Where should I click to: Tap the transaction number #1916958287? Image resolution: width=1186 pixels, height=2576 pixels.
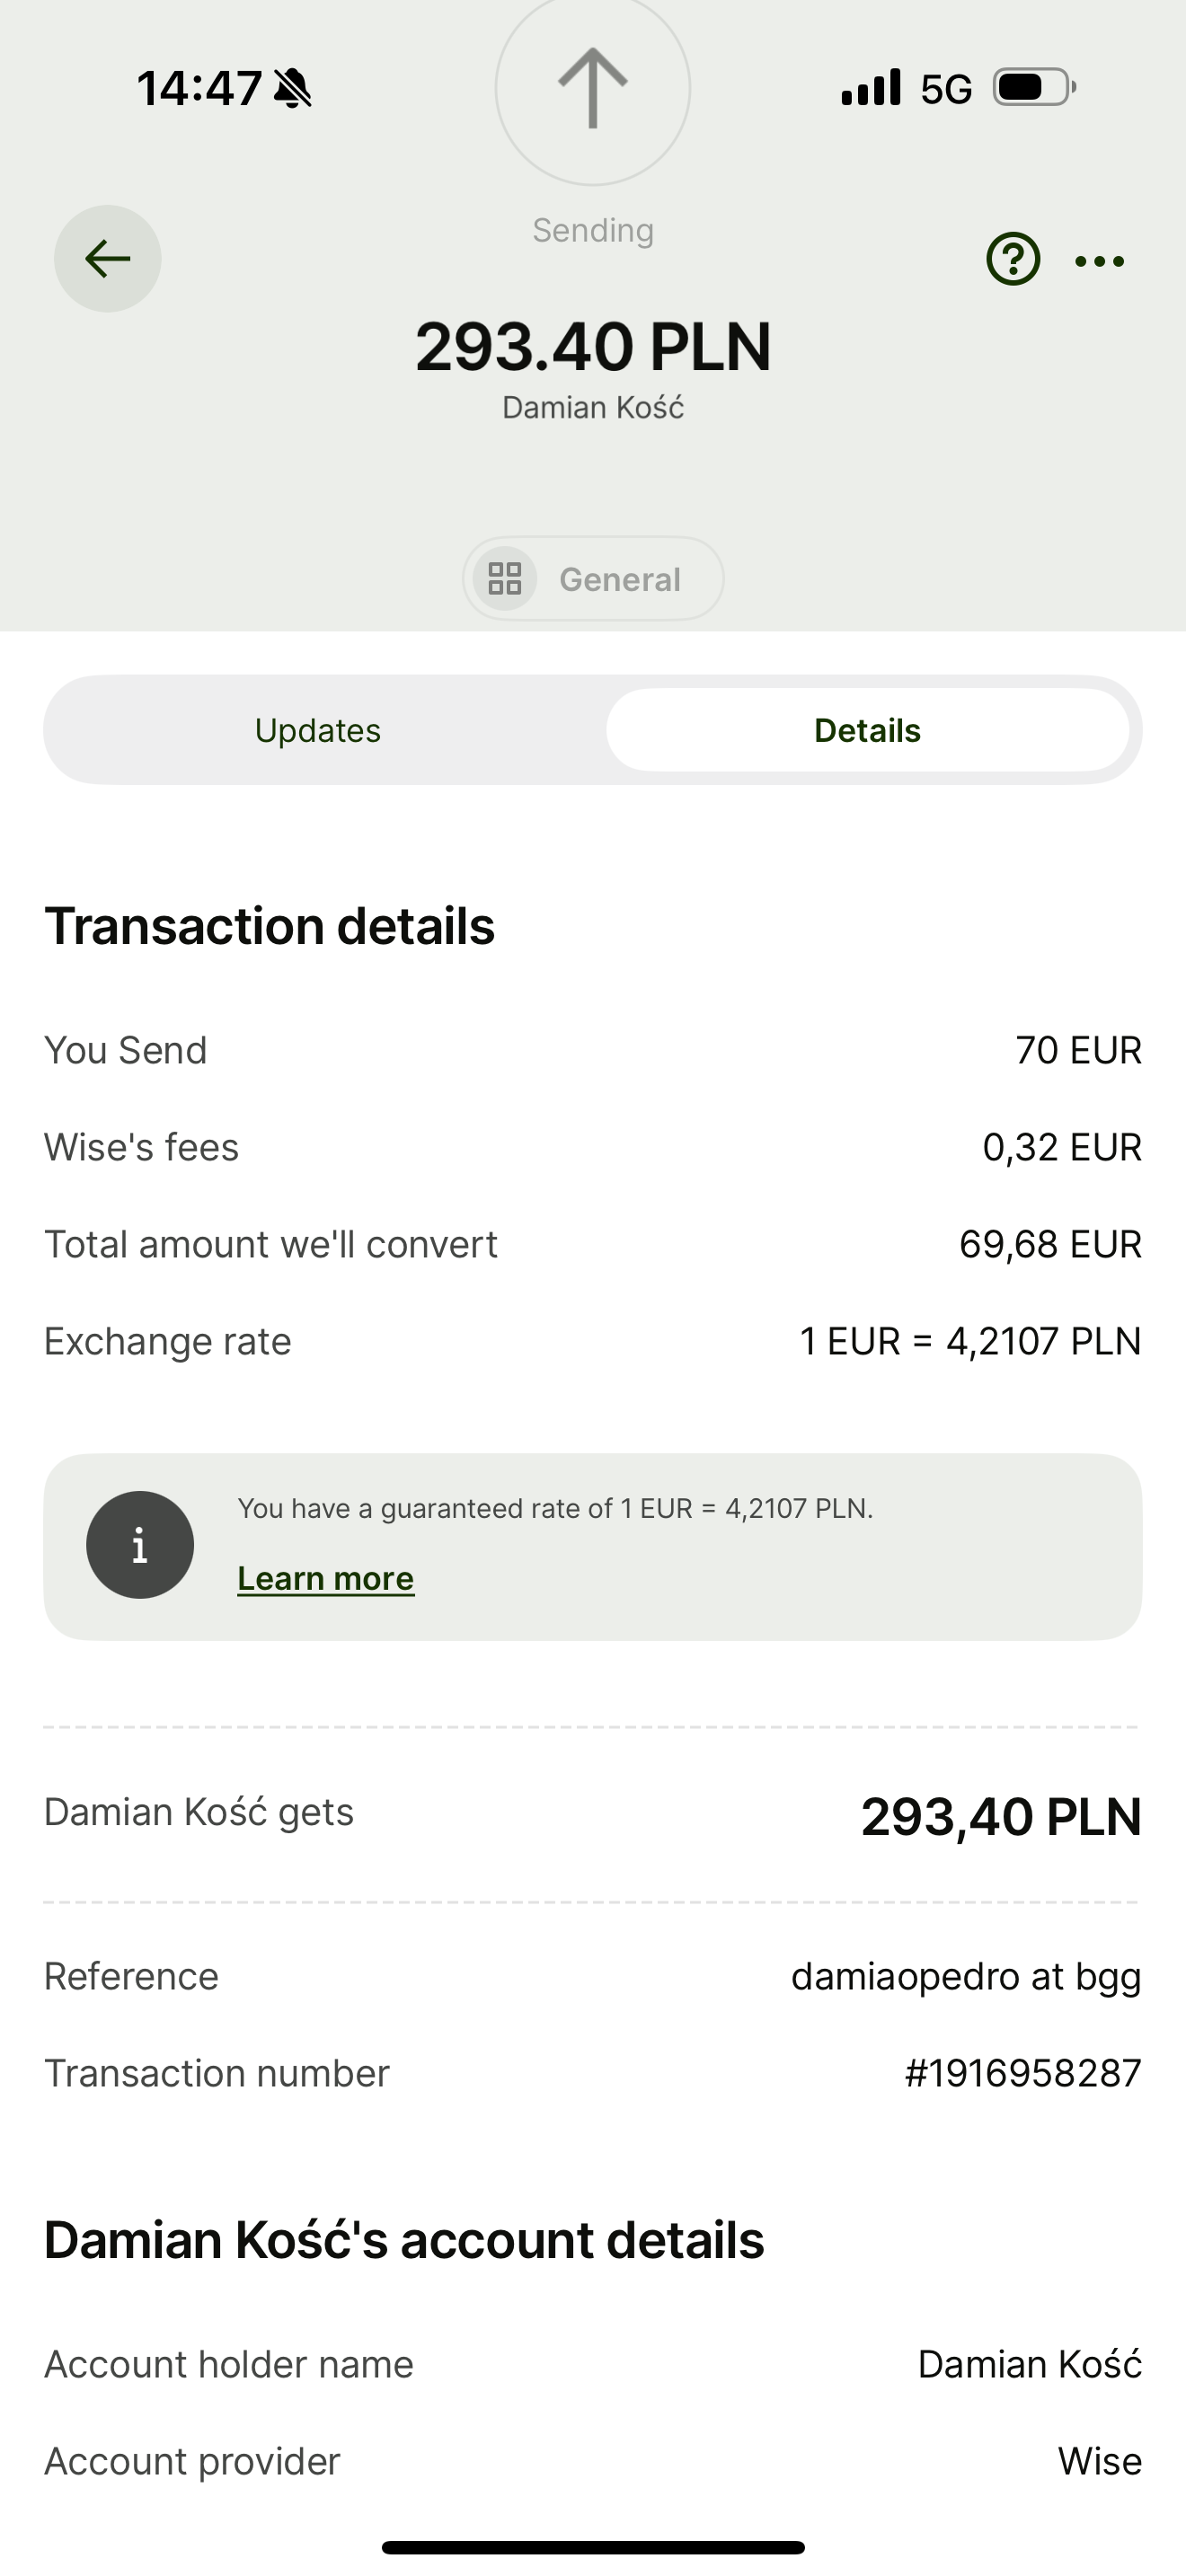pyautogui.click(x=1022, y=2073)
